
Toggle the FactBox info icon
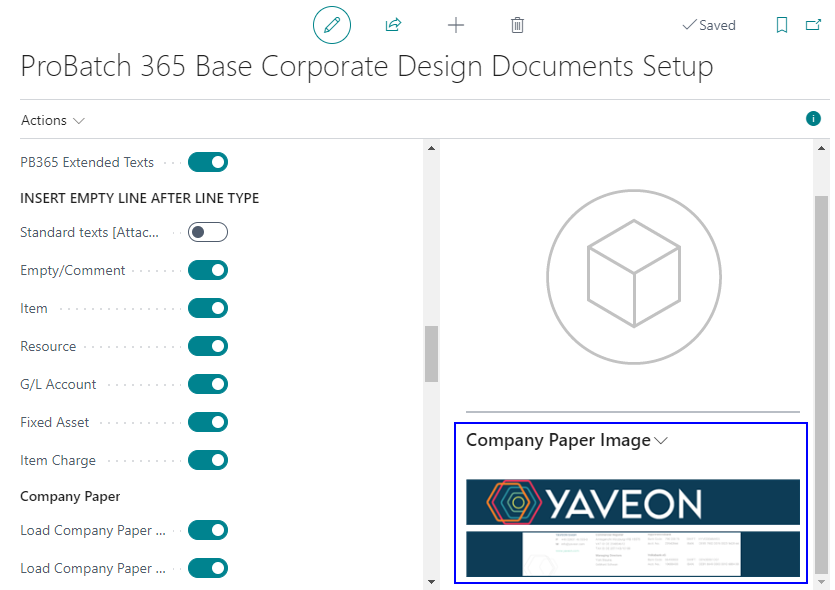813,118
